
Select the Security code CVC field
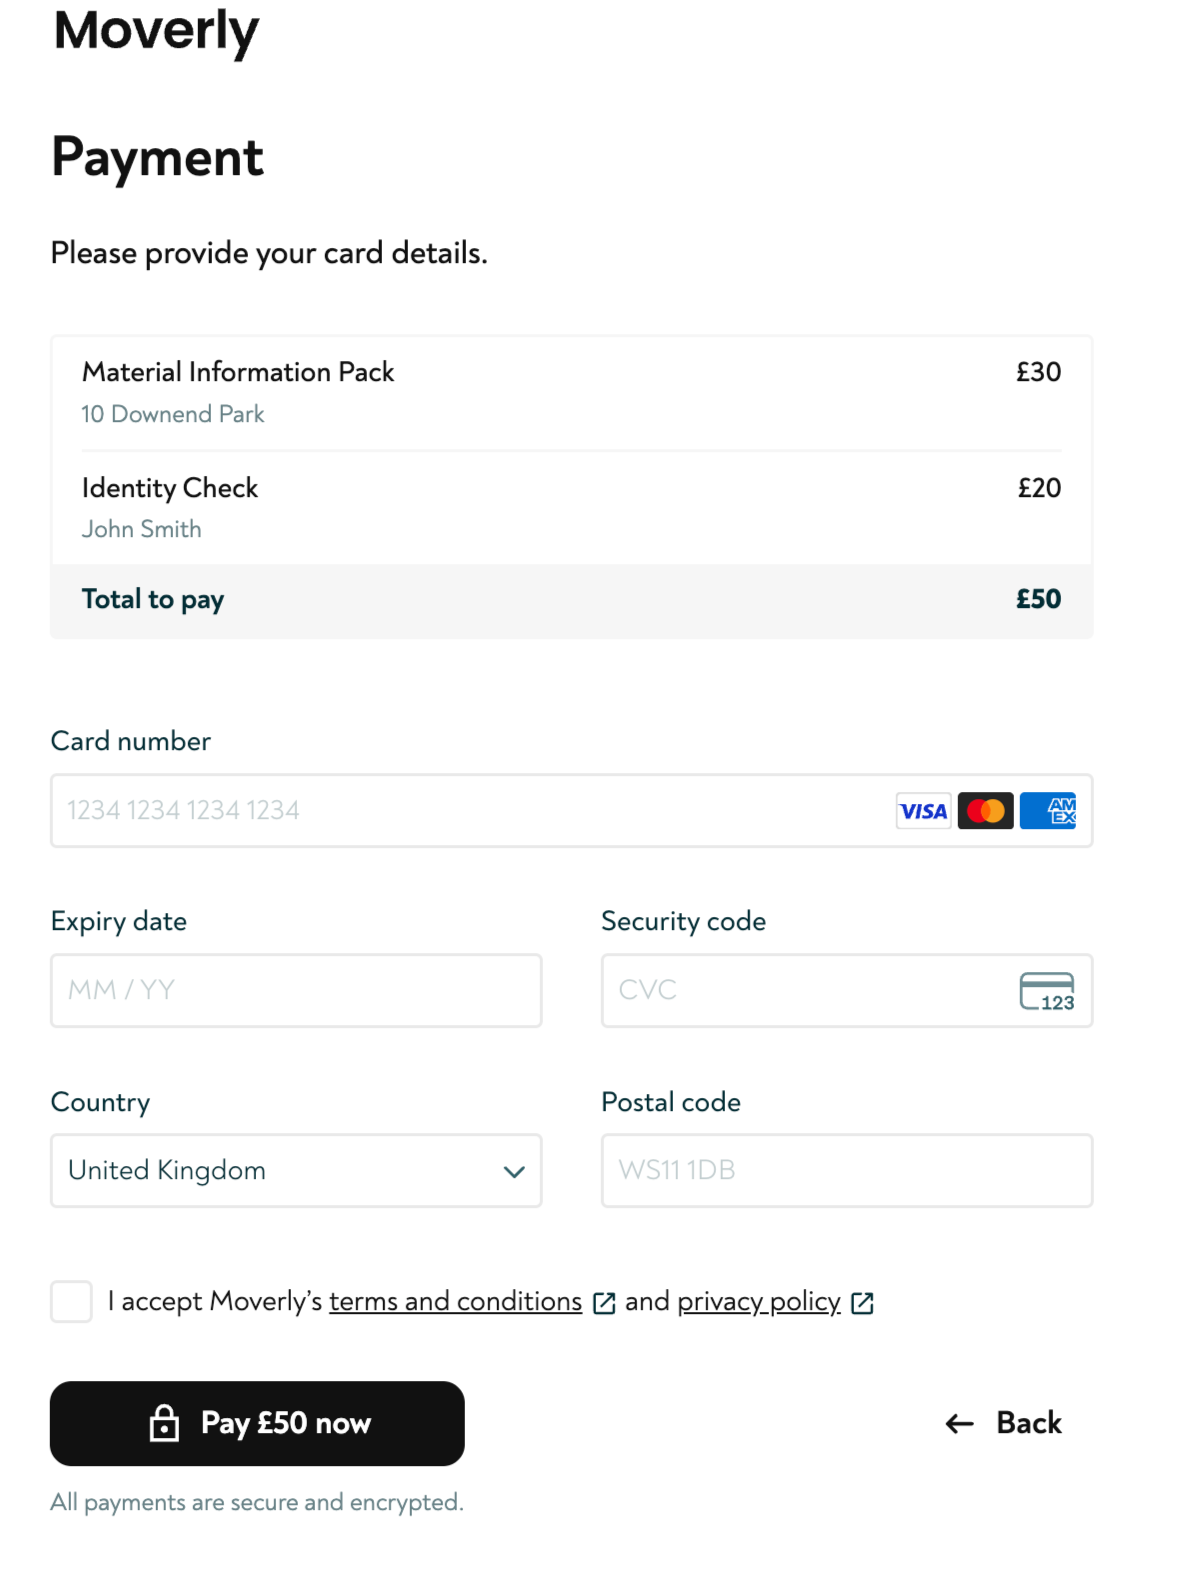800,991
